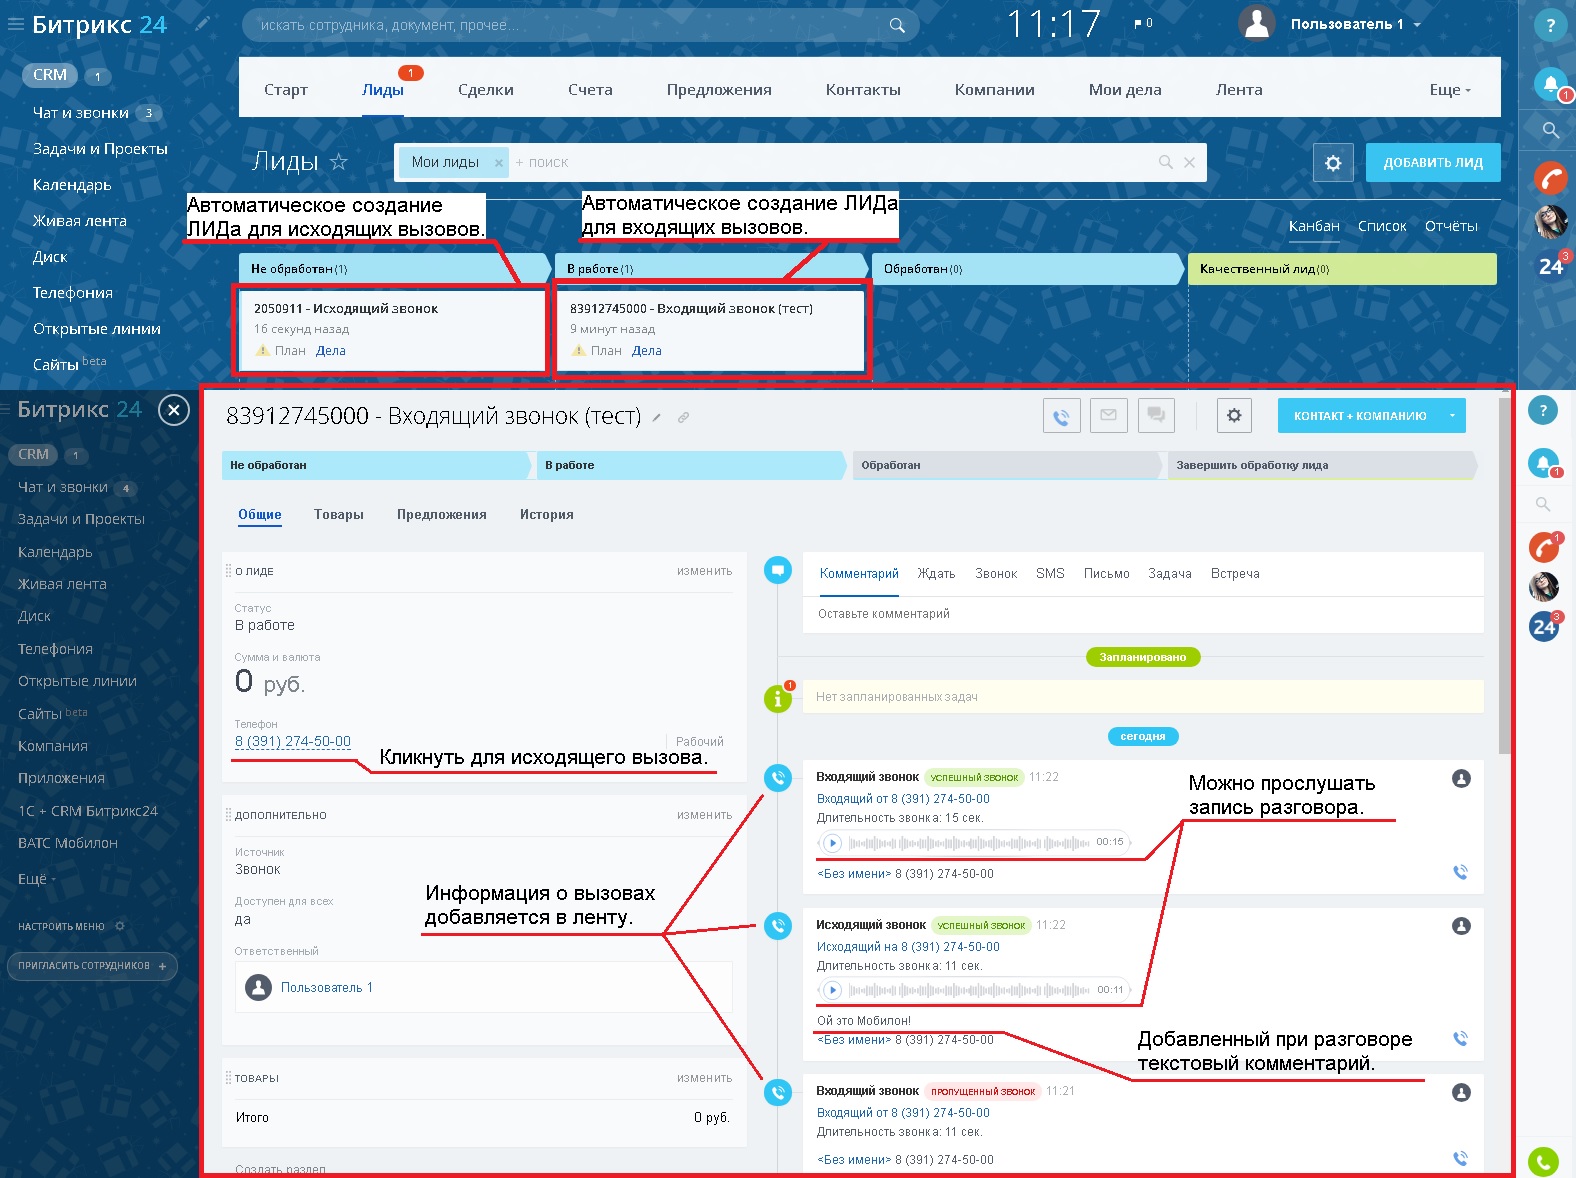Open Чат и звонки in the top left menu
This screenshot has width=1576, height=1178.
[x=80, y=113]
